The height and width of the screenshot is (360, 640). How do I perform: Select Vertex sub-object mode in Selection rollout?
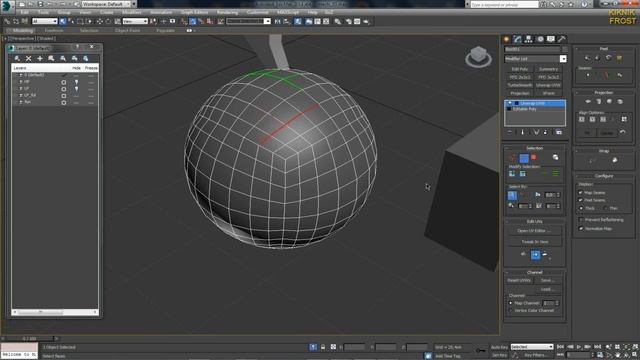tap(513, 158)
